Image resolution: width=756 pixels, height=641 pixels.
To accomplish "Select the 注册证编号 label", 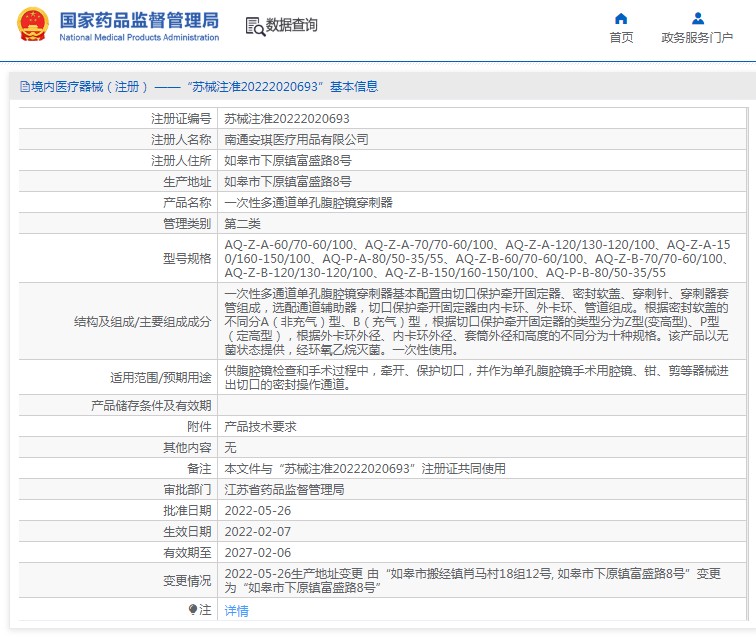I will 181,119.
